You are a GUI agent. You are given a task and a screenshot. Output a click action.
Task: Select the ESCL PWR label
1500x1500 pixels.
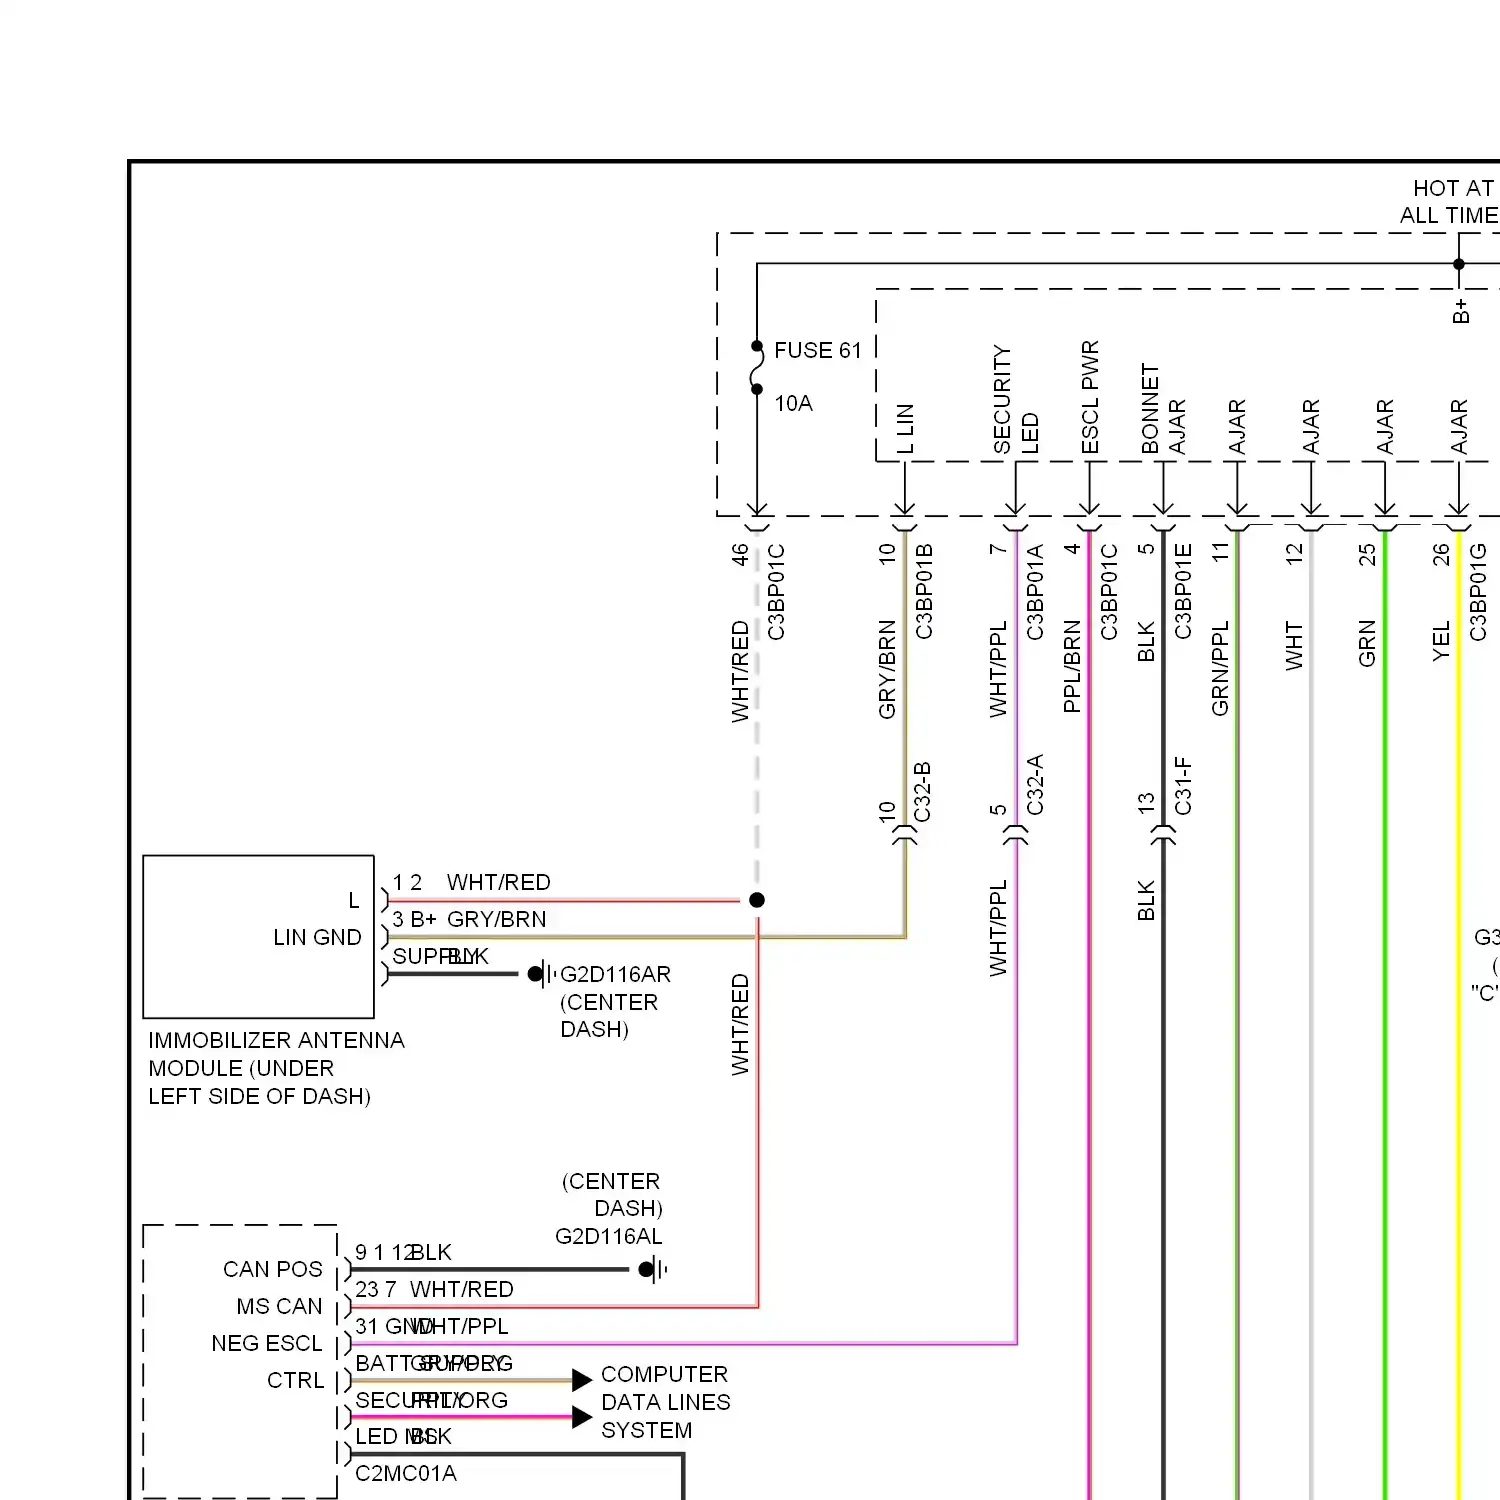click(x=1090, y=397)
